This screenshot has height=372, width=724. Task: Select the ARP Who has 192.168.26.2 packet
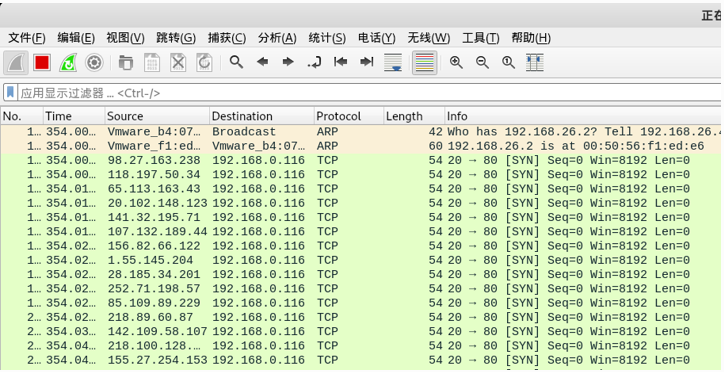tap(361, 132)
